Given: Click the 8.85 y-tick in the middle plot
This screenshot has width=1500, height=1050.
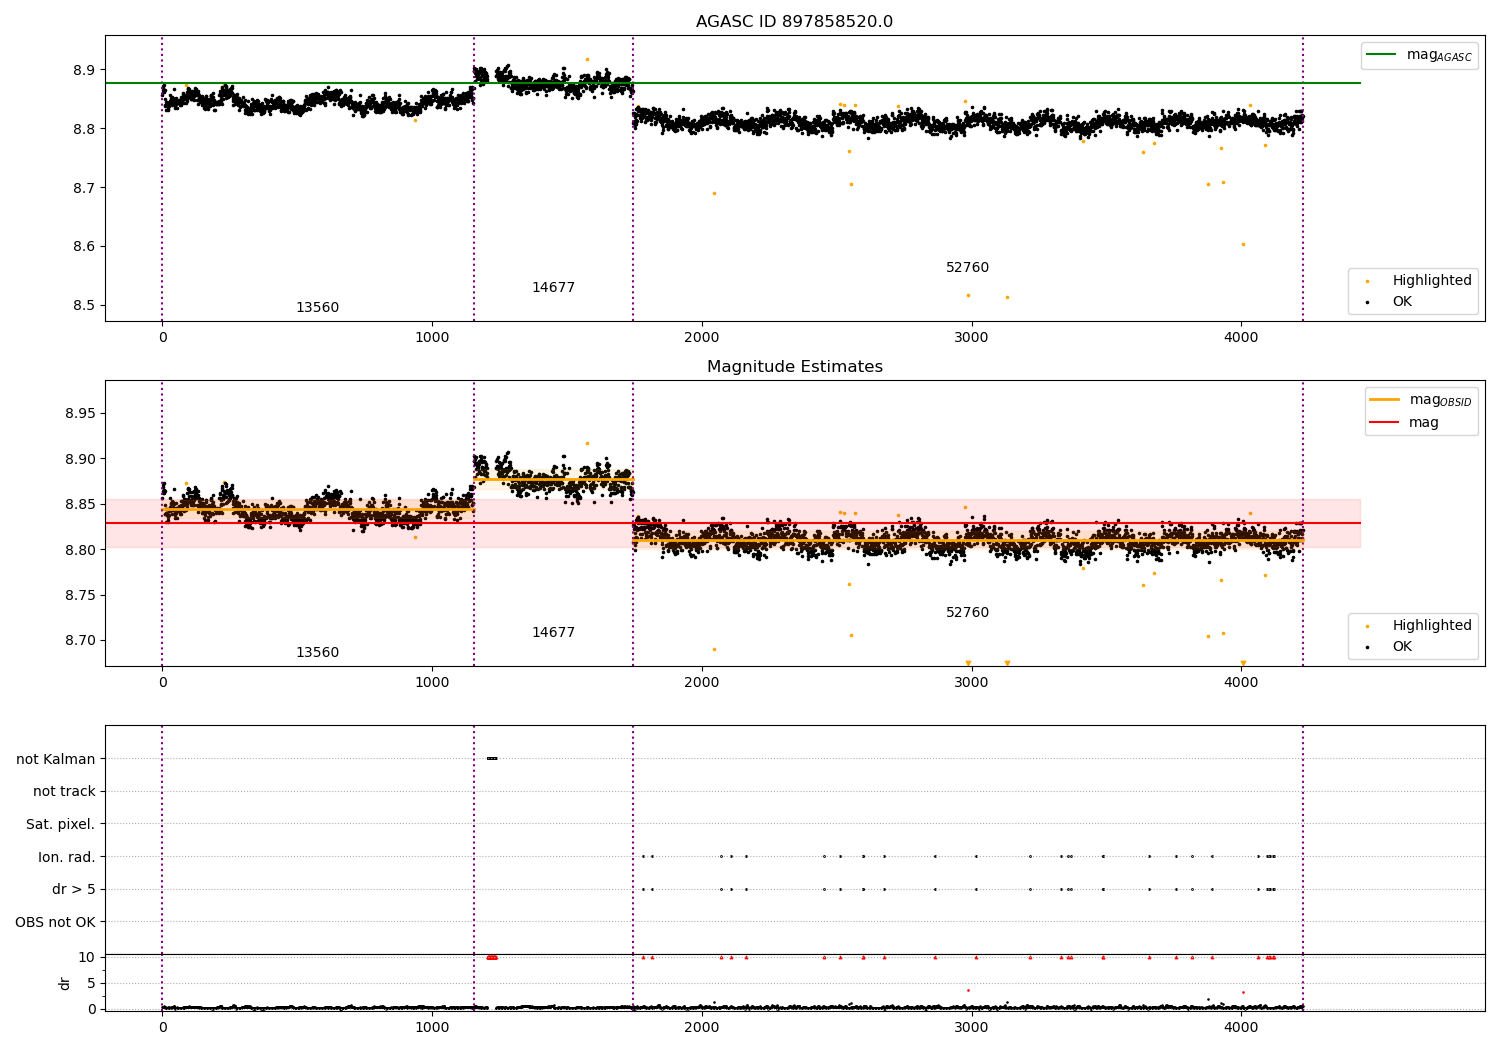Looking at the screenshot, I should point(80,505).
